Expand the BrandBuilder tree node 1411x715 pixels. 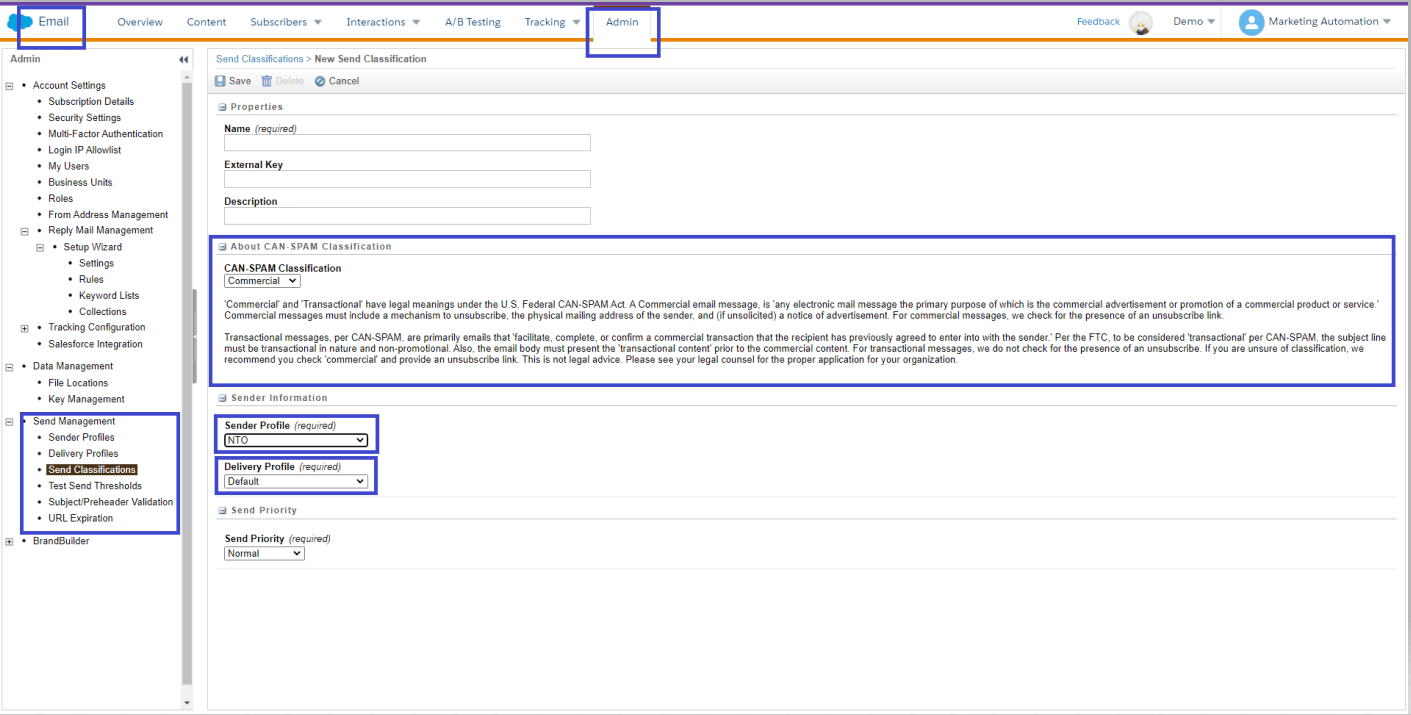tap(10, 542)
